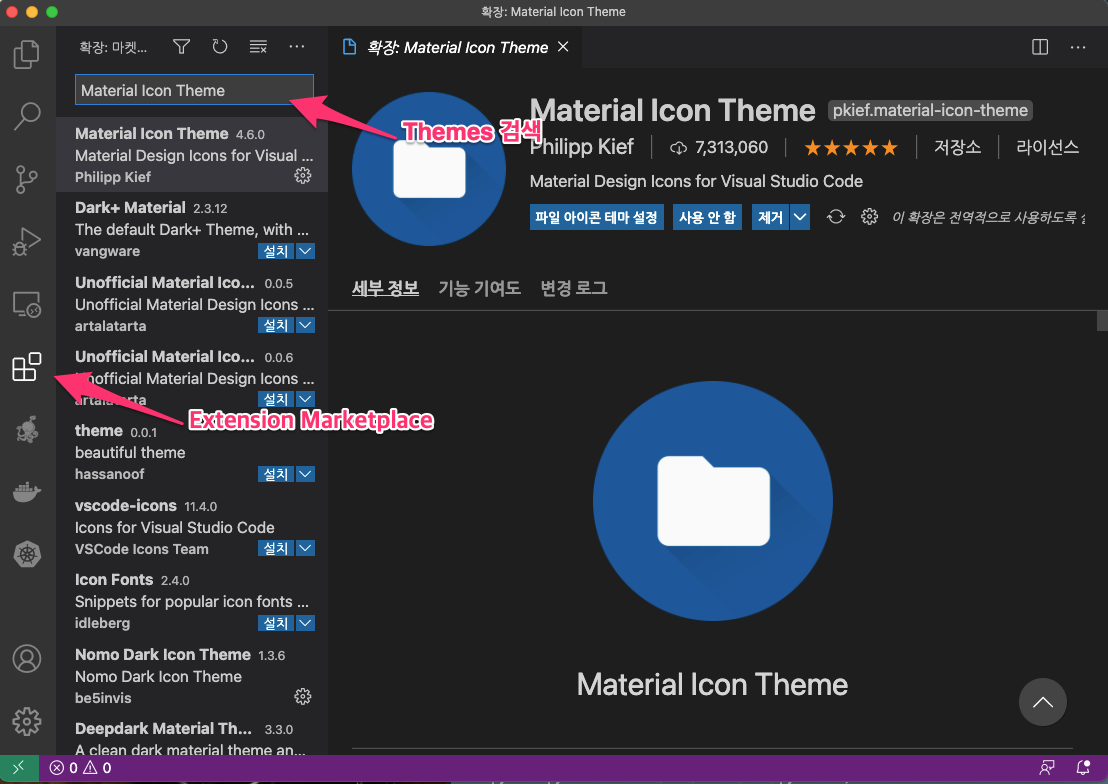Open errors and warnings in status bar

[81, 768]
